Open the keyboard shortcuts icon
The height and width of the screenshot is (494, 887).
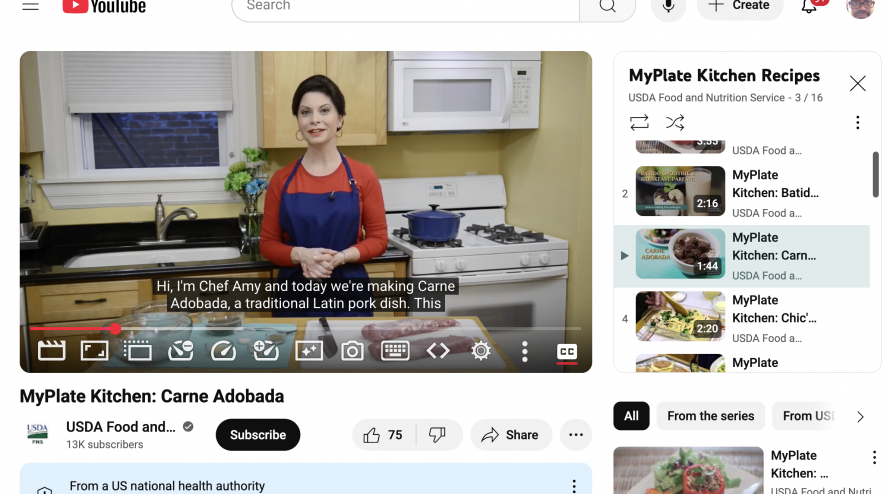pyautogui.click(x=395, y=351)
